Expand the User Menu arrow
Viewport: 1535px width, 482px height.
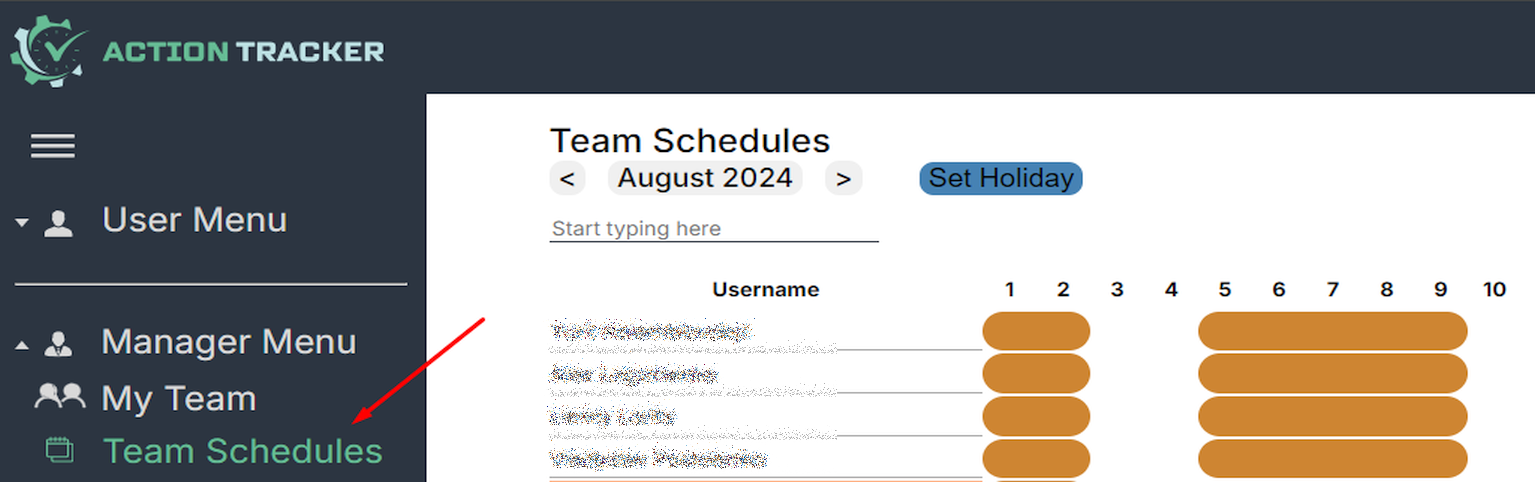[22, 223]
